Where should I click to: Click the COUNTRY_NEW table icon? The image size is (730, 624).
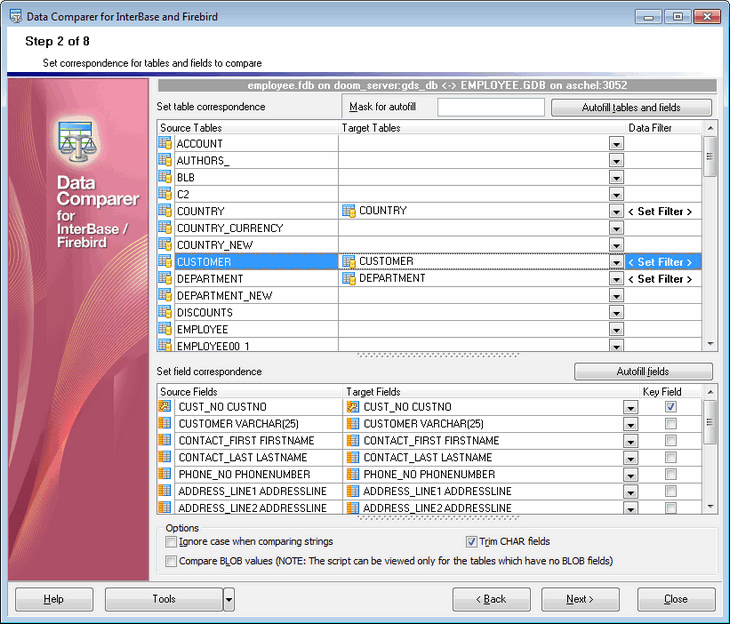(165, 244)
